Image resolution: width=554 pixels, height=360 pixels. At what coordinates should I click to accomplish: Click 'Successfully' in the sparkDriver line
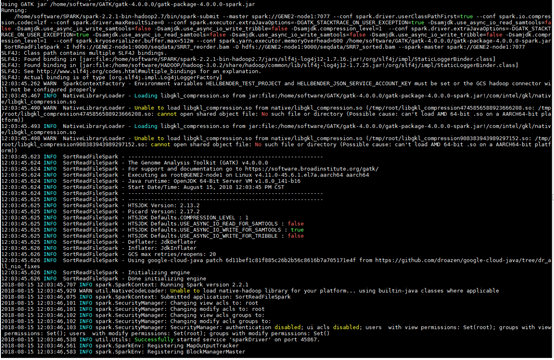[x=154, y=339]
